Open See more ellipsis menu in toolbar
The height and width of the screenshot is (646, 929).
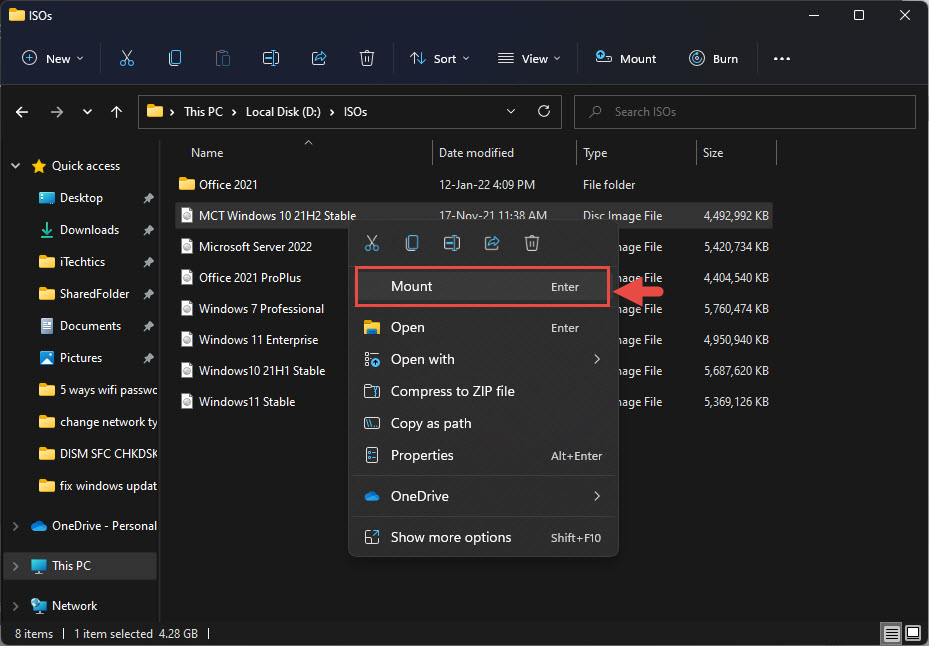click(x=781, y=59)
